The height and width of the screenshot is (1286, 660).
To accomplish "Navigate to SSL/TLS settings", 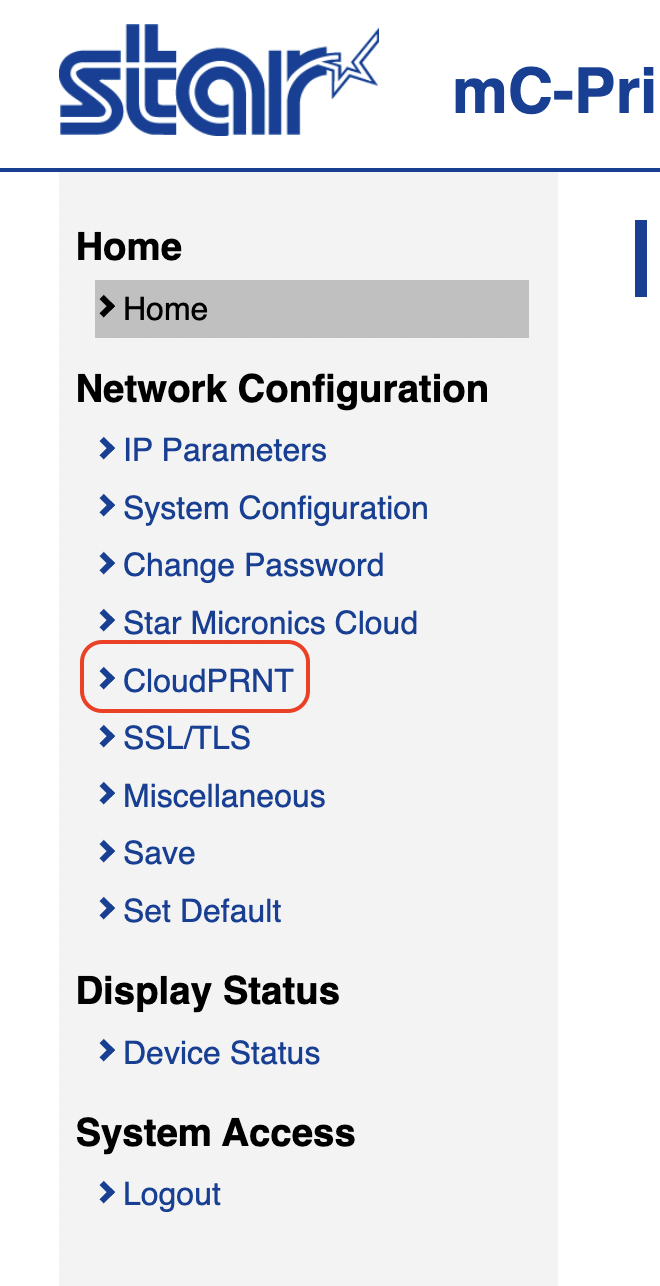I will coord(186,739).
